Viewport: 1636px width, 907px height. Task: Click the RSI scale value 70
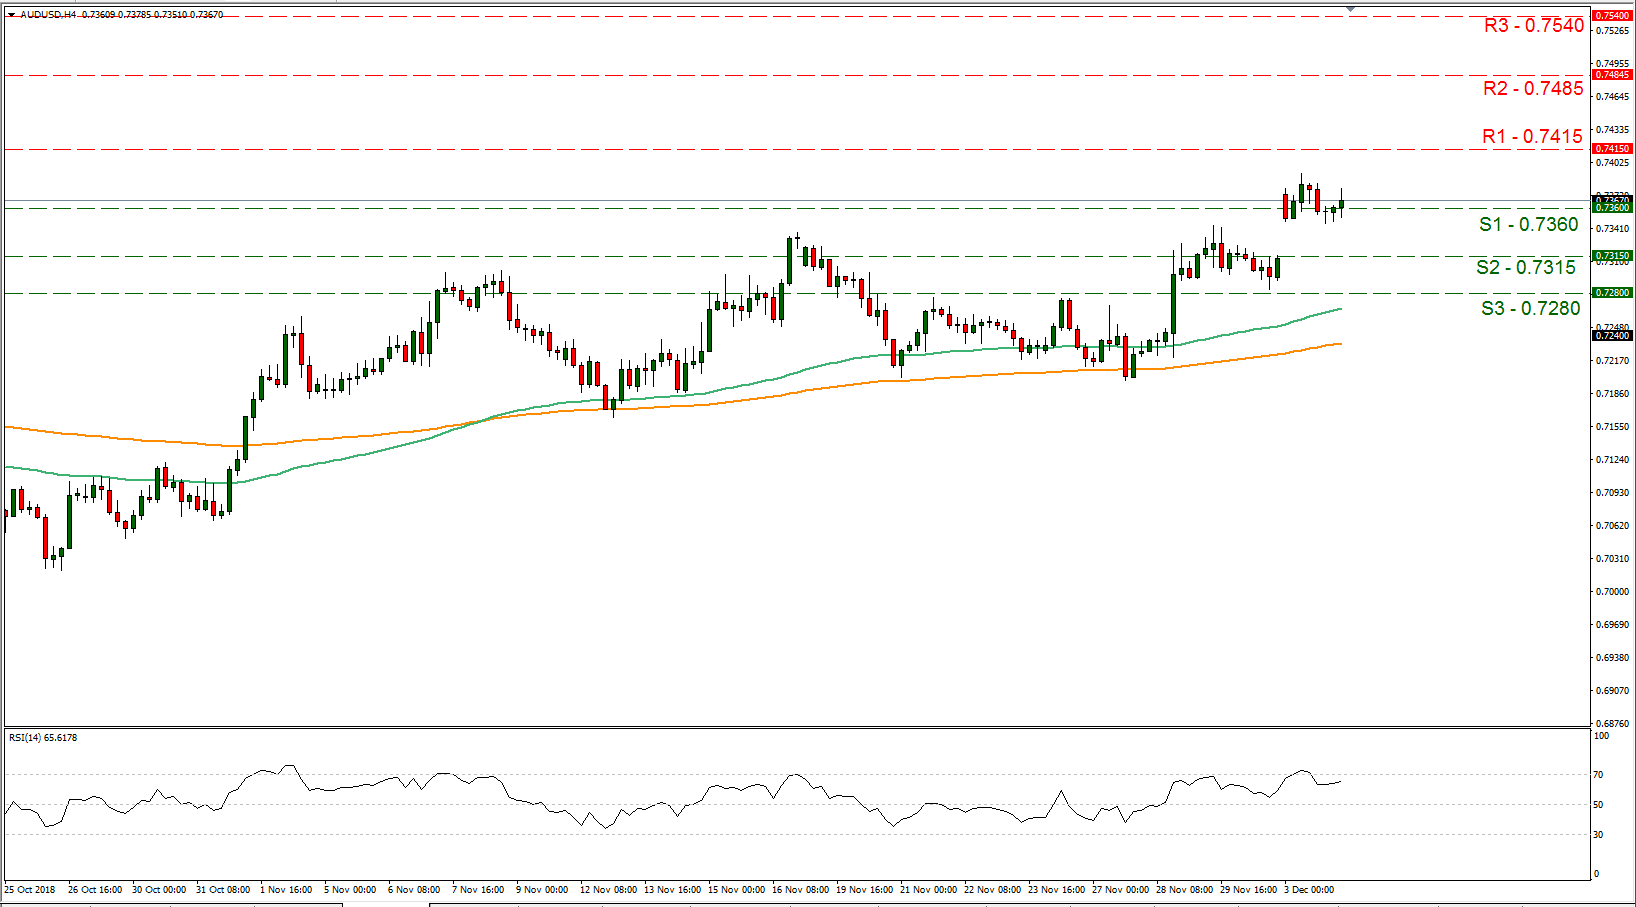pyautogui.click(x=1599, y=775)
